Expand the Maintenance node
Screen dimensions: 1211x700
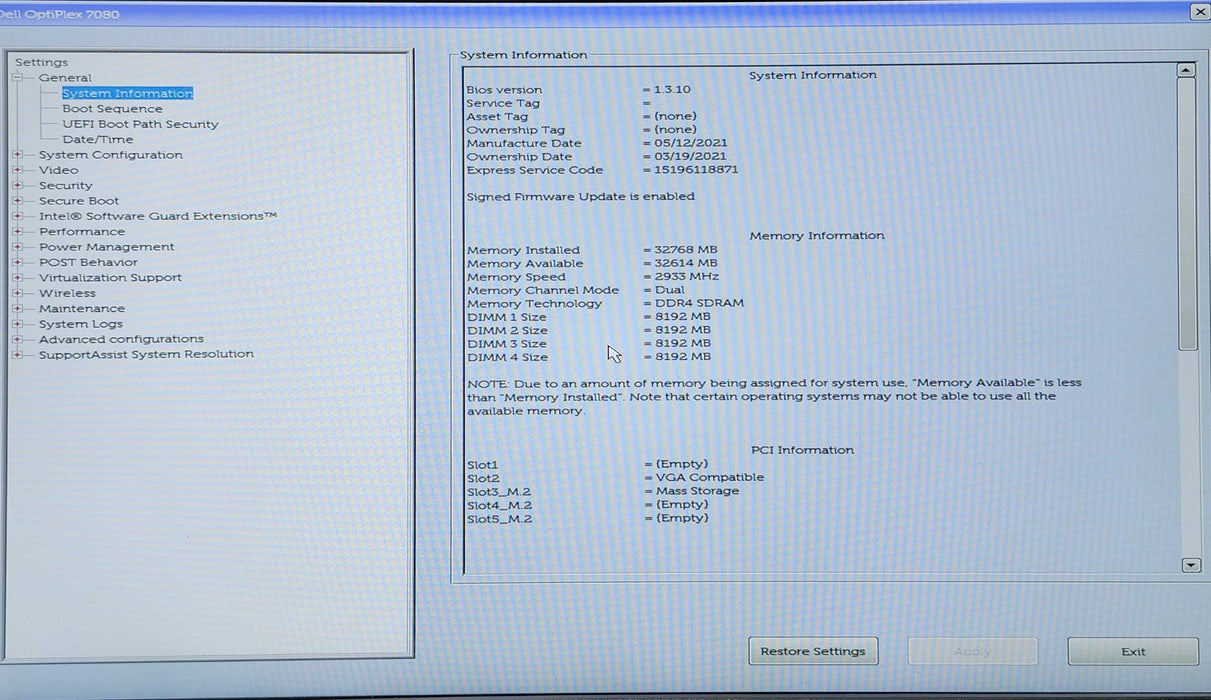17,308
